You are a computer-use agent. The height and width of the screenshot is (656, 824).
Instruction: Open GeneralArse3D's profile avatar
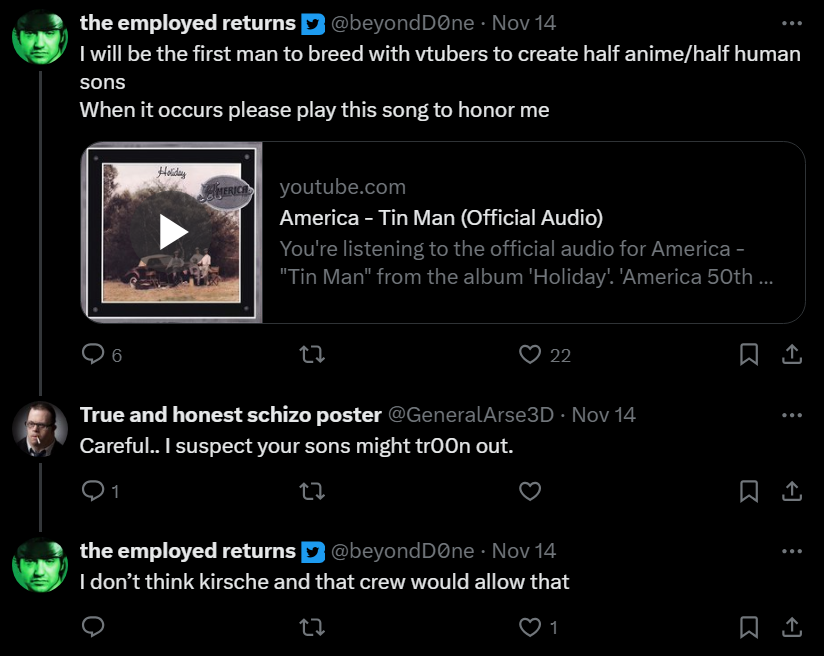(x=40, y=430)
